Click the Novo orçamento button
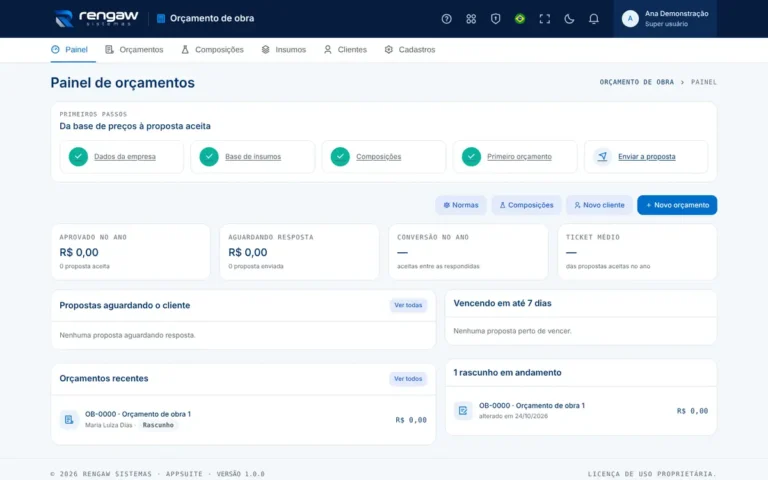Image resolution: width=768 pixels, height=480 pixels. point(677,205)
